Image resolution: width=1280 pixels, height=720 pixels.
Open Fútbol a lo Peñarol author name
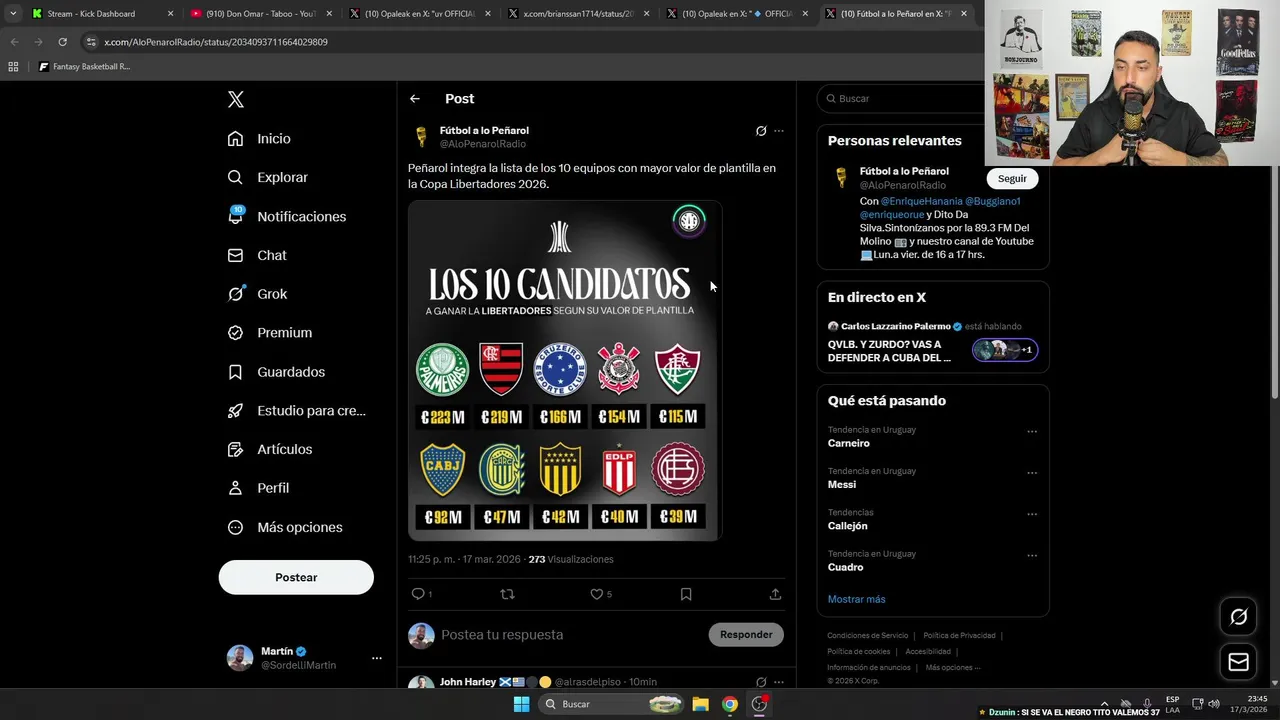click(x=484, y=131)
